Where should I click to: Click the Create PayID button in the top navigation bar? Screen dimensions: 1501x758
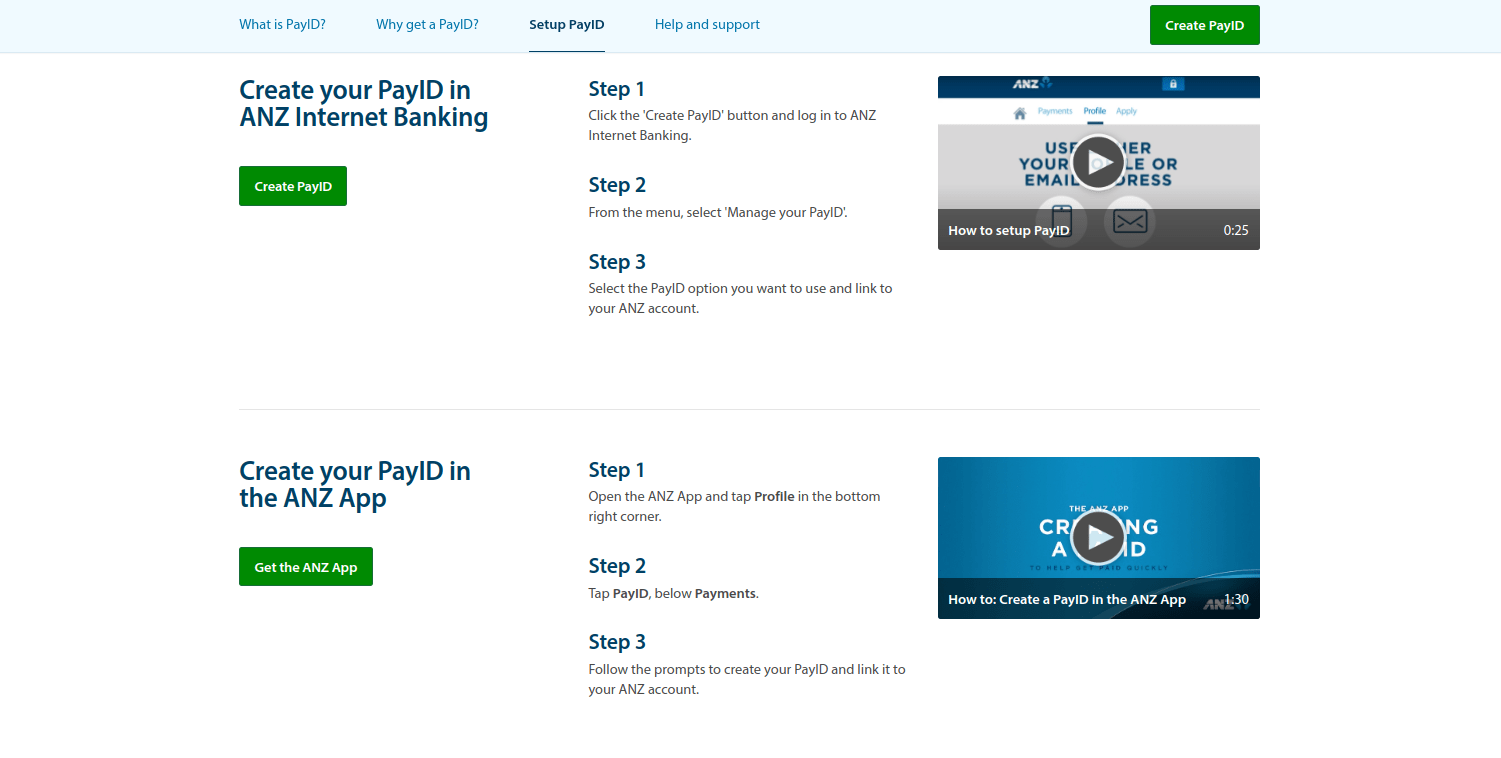click(1204, 25)
